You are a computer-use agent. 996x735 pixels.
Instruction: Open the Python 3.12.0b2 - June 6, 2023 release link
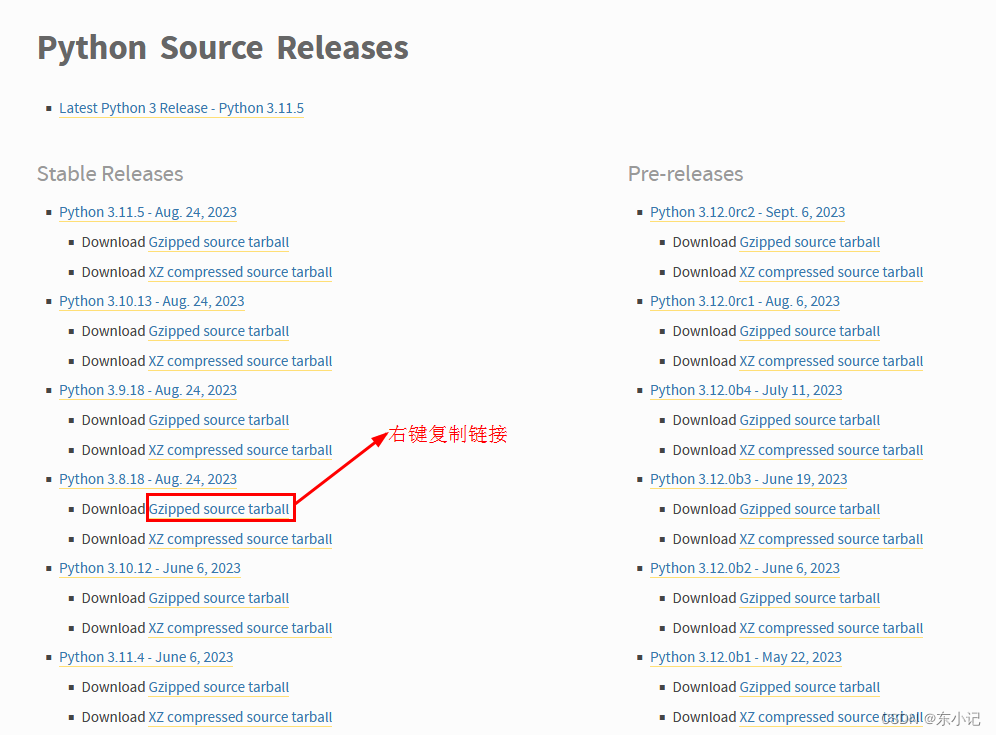click(x=745, y=568)
